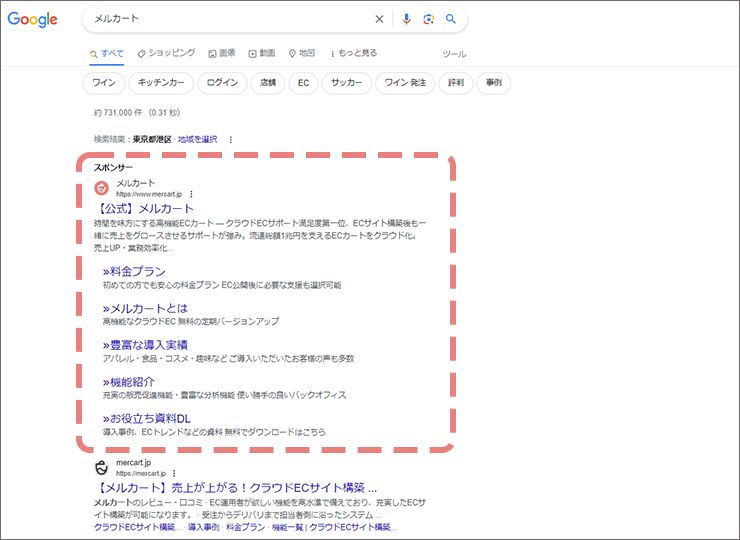Click the result count text 約 731,000 件
The height and width of the screenshot is (540, 740).
(x=118, y=113)
